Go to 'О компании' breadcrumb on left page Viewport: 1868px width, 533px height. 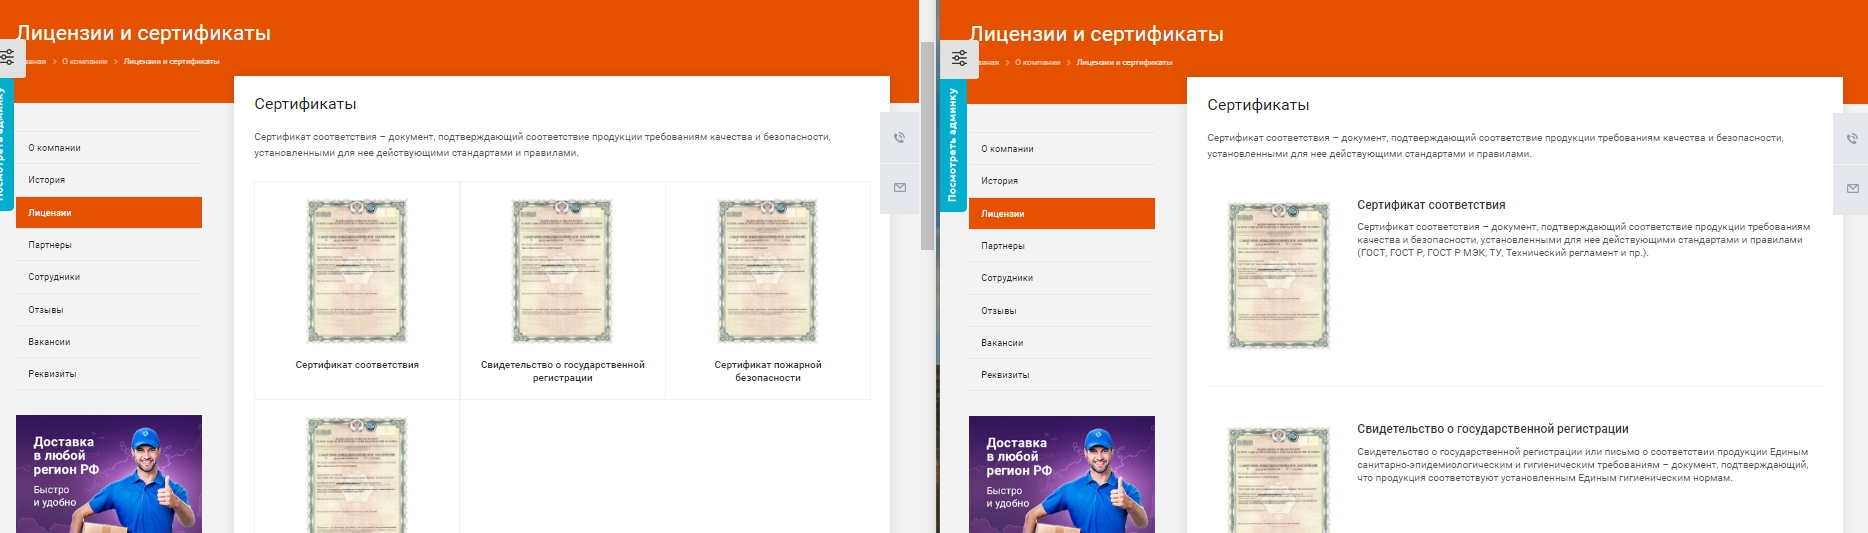pyautogui.click(x=84, y=62)
